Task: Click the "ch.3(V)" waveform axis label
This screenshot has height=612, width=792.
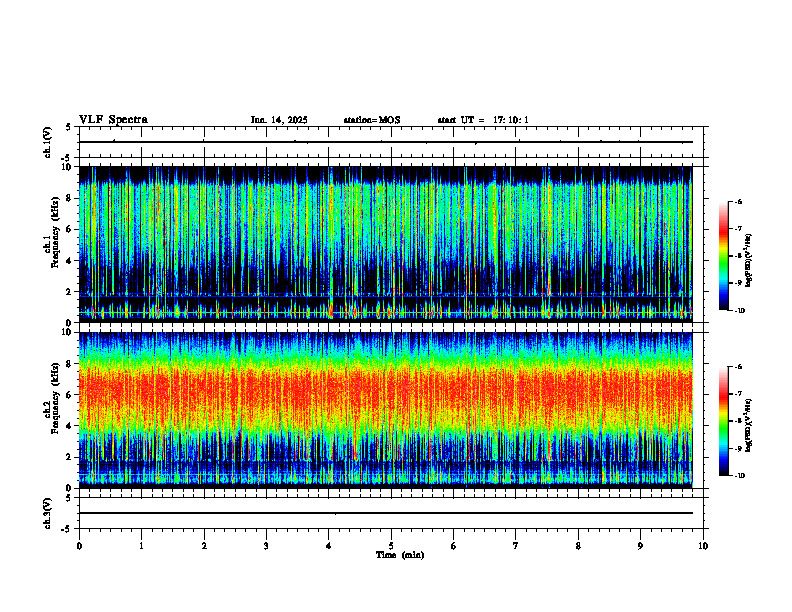Action: click(x=47, y=513)
